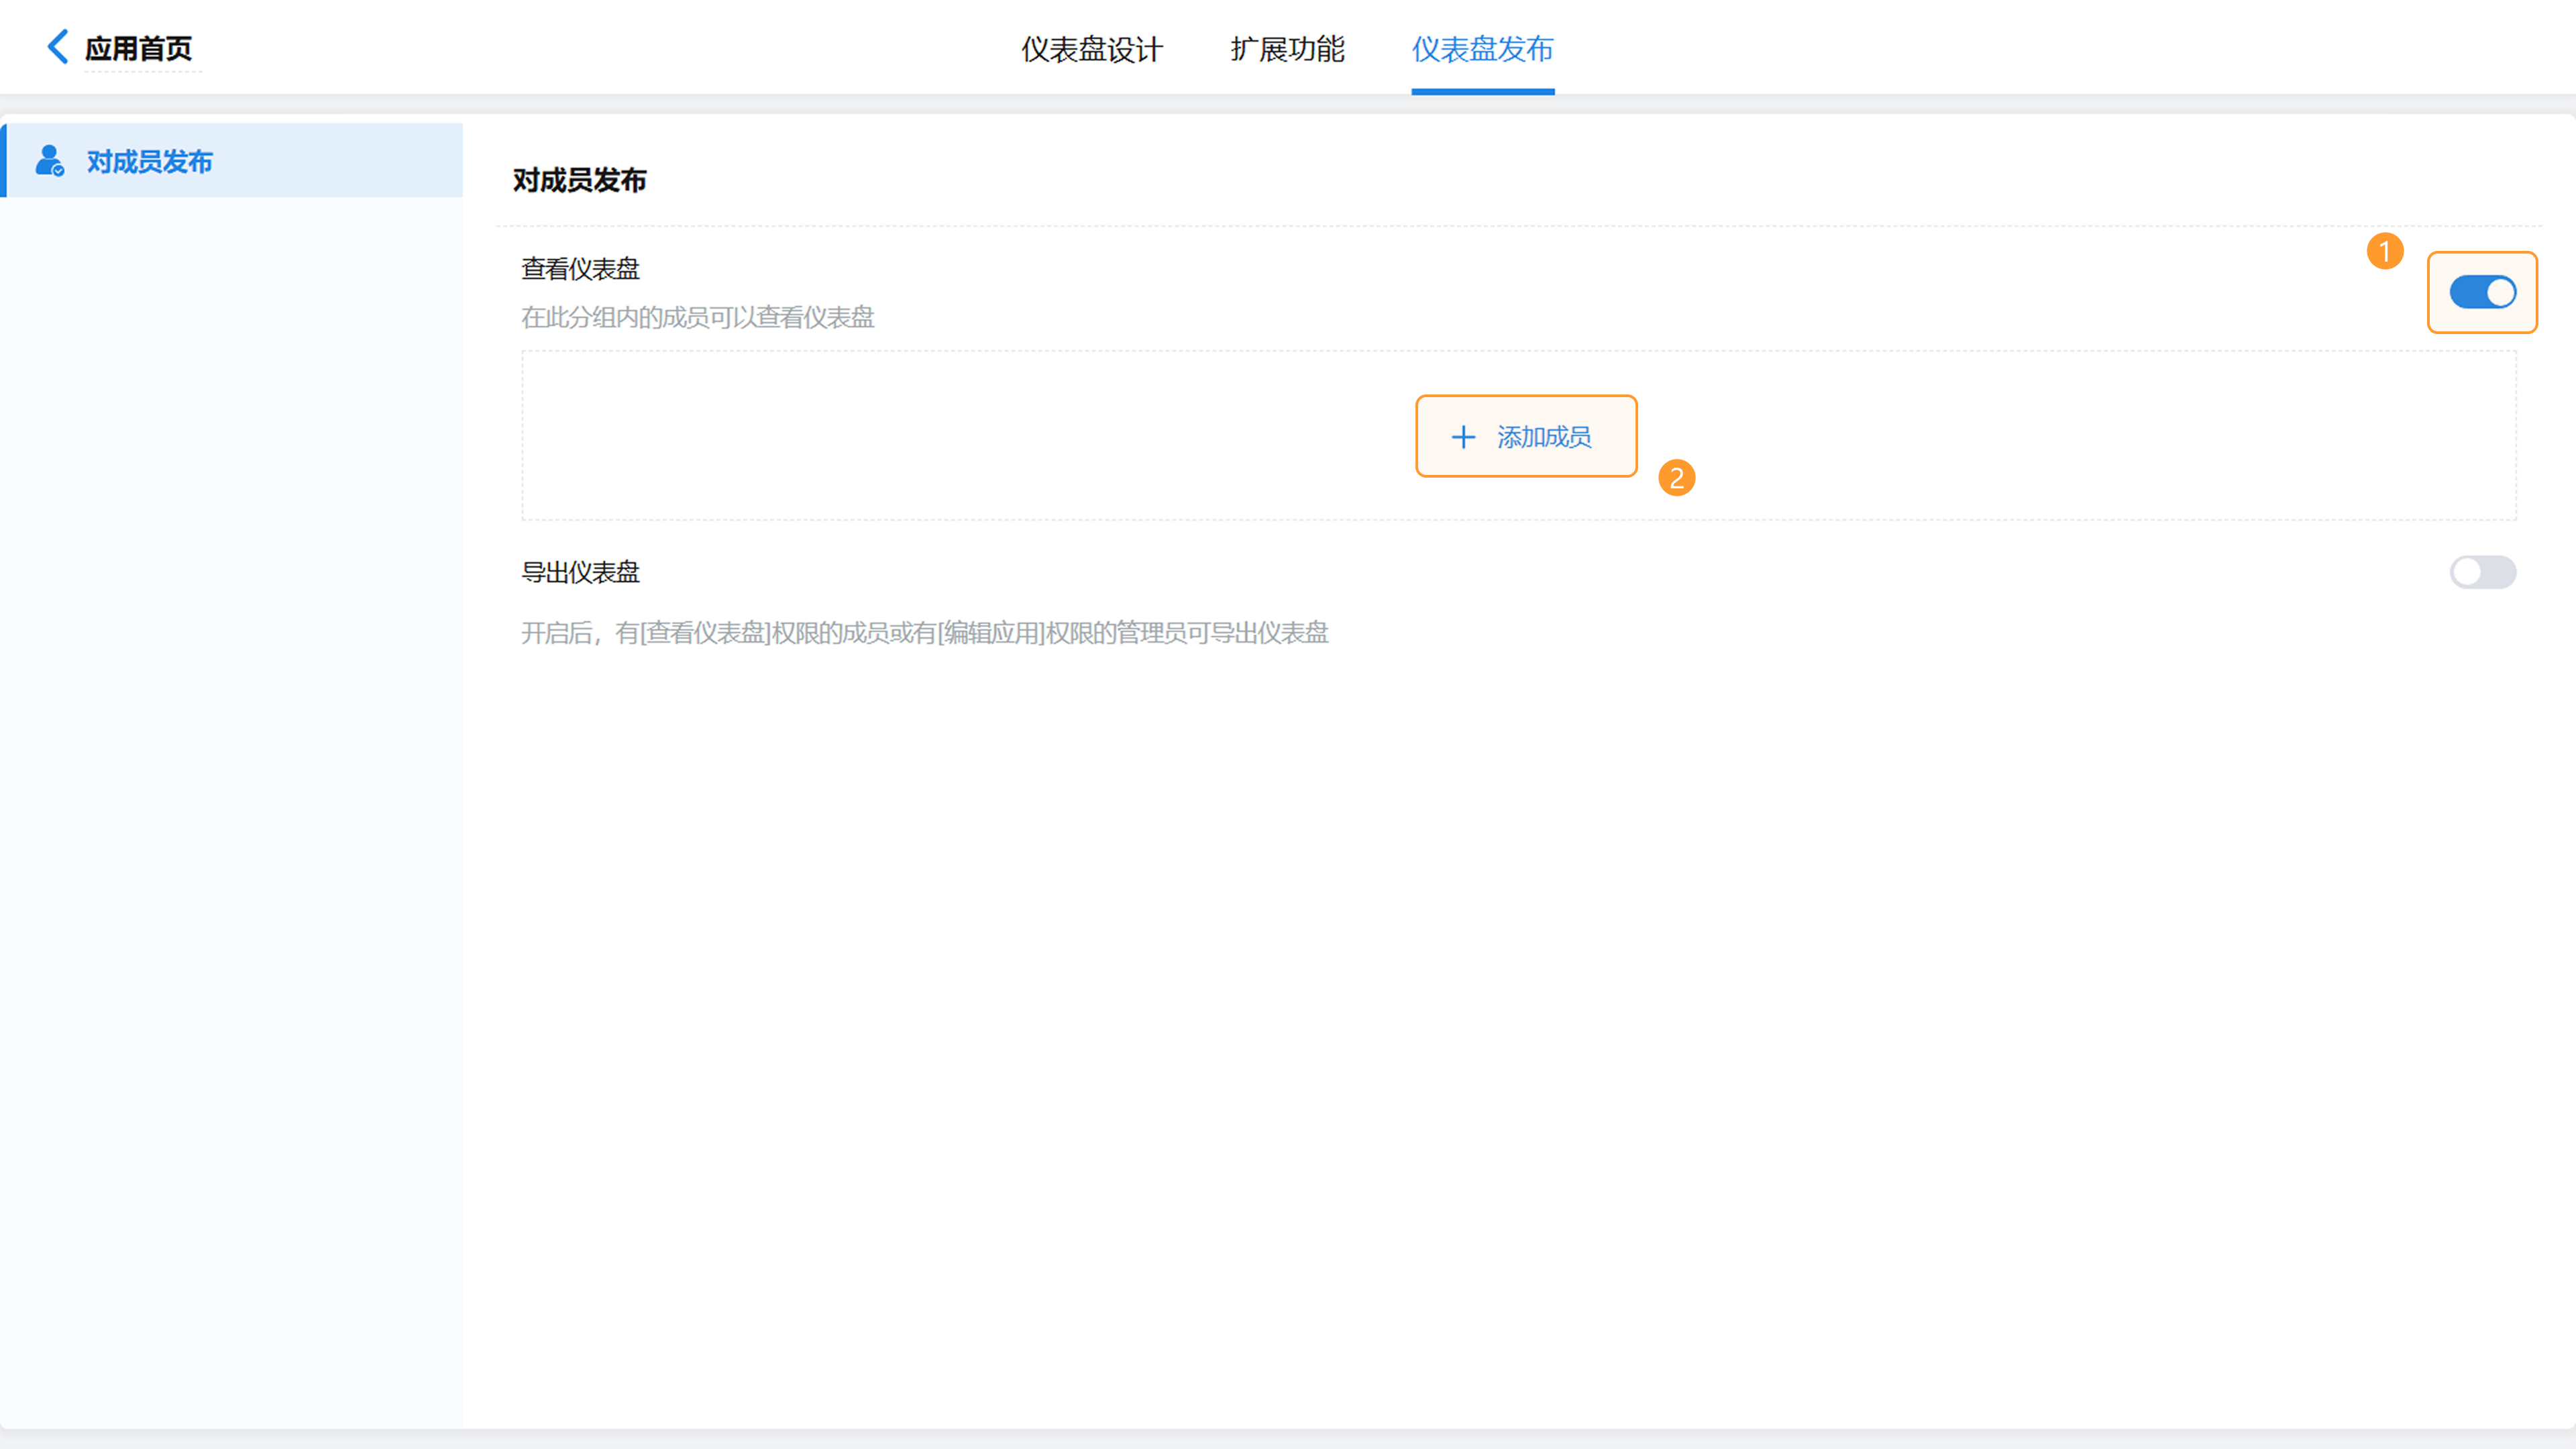Switch to the 扩展功能 tab
This screenshot has height=1449, width=2576.
pyautogui.click(x=1288, y=49)
